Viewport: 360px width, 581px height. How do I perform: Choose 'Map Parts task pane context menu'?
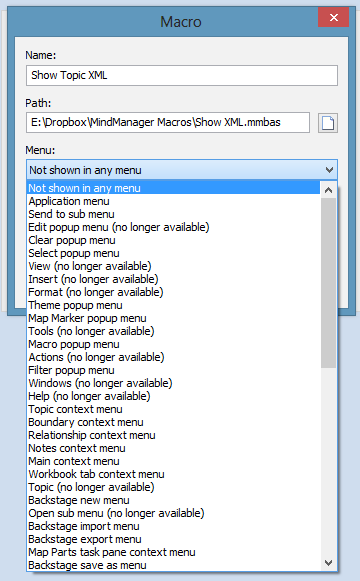[173, 552]
